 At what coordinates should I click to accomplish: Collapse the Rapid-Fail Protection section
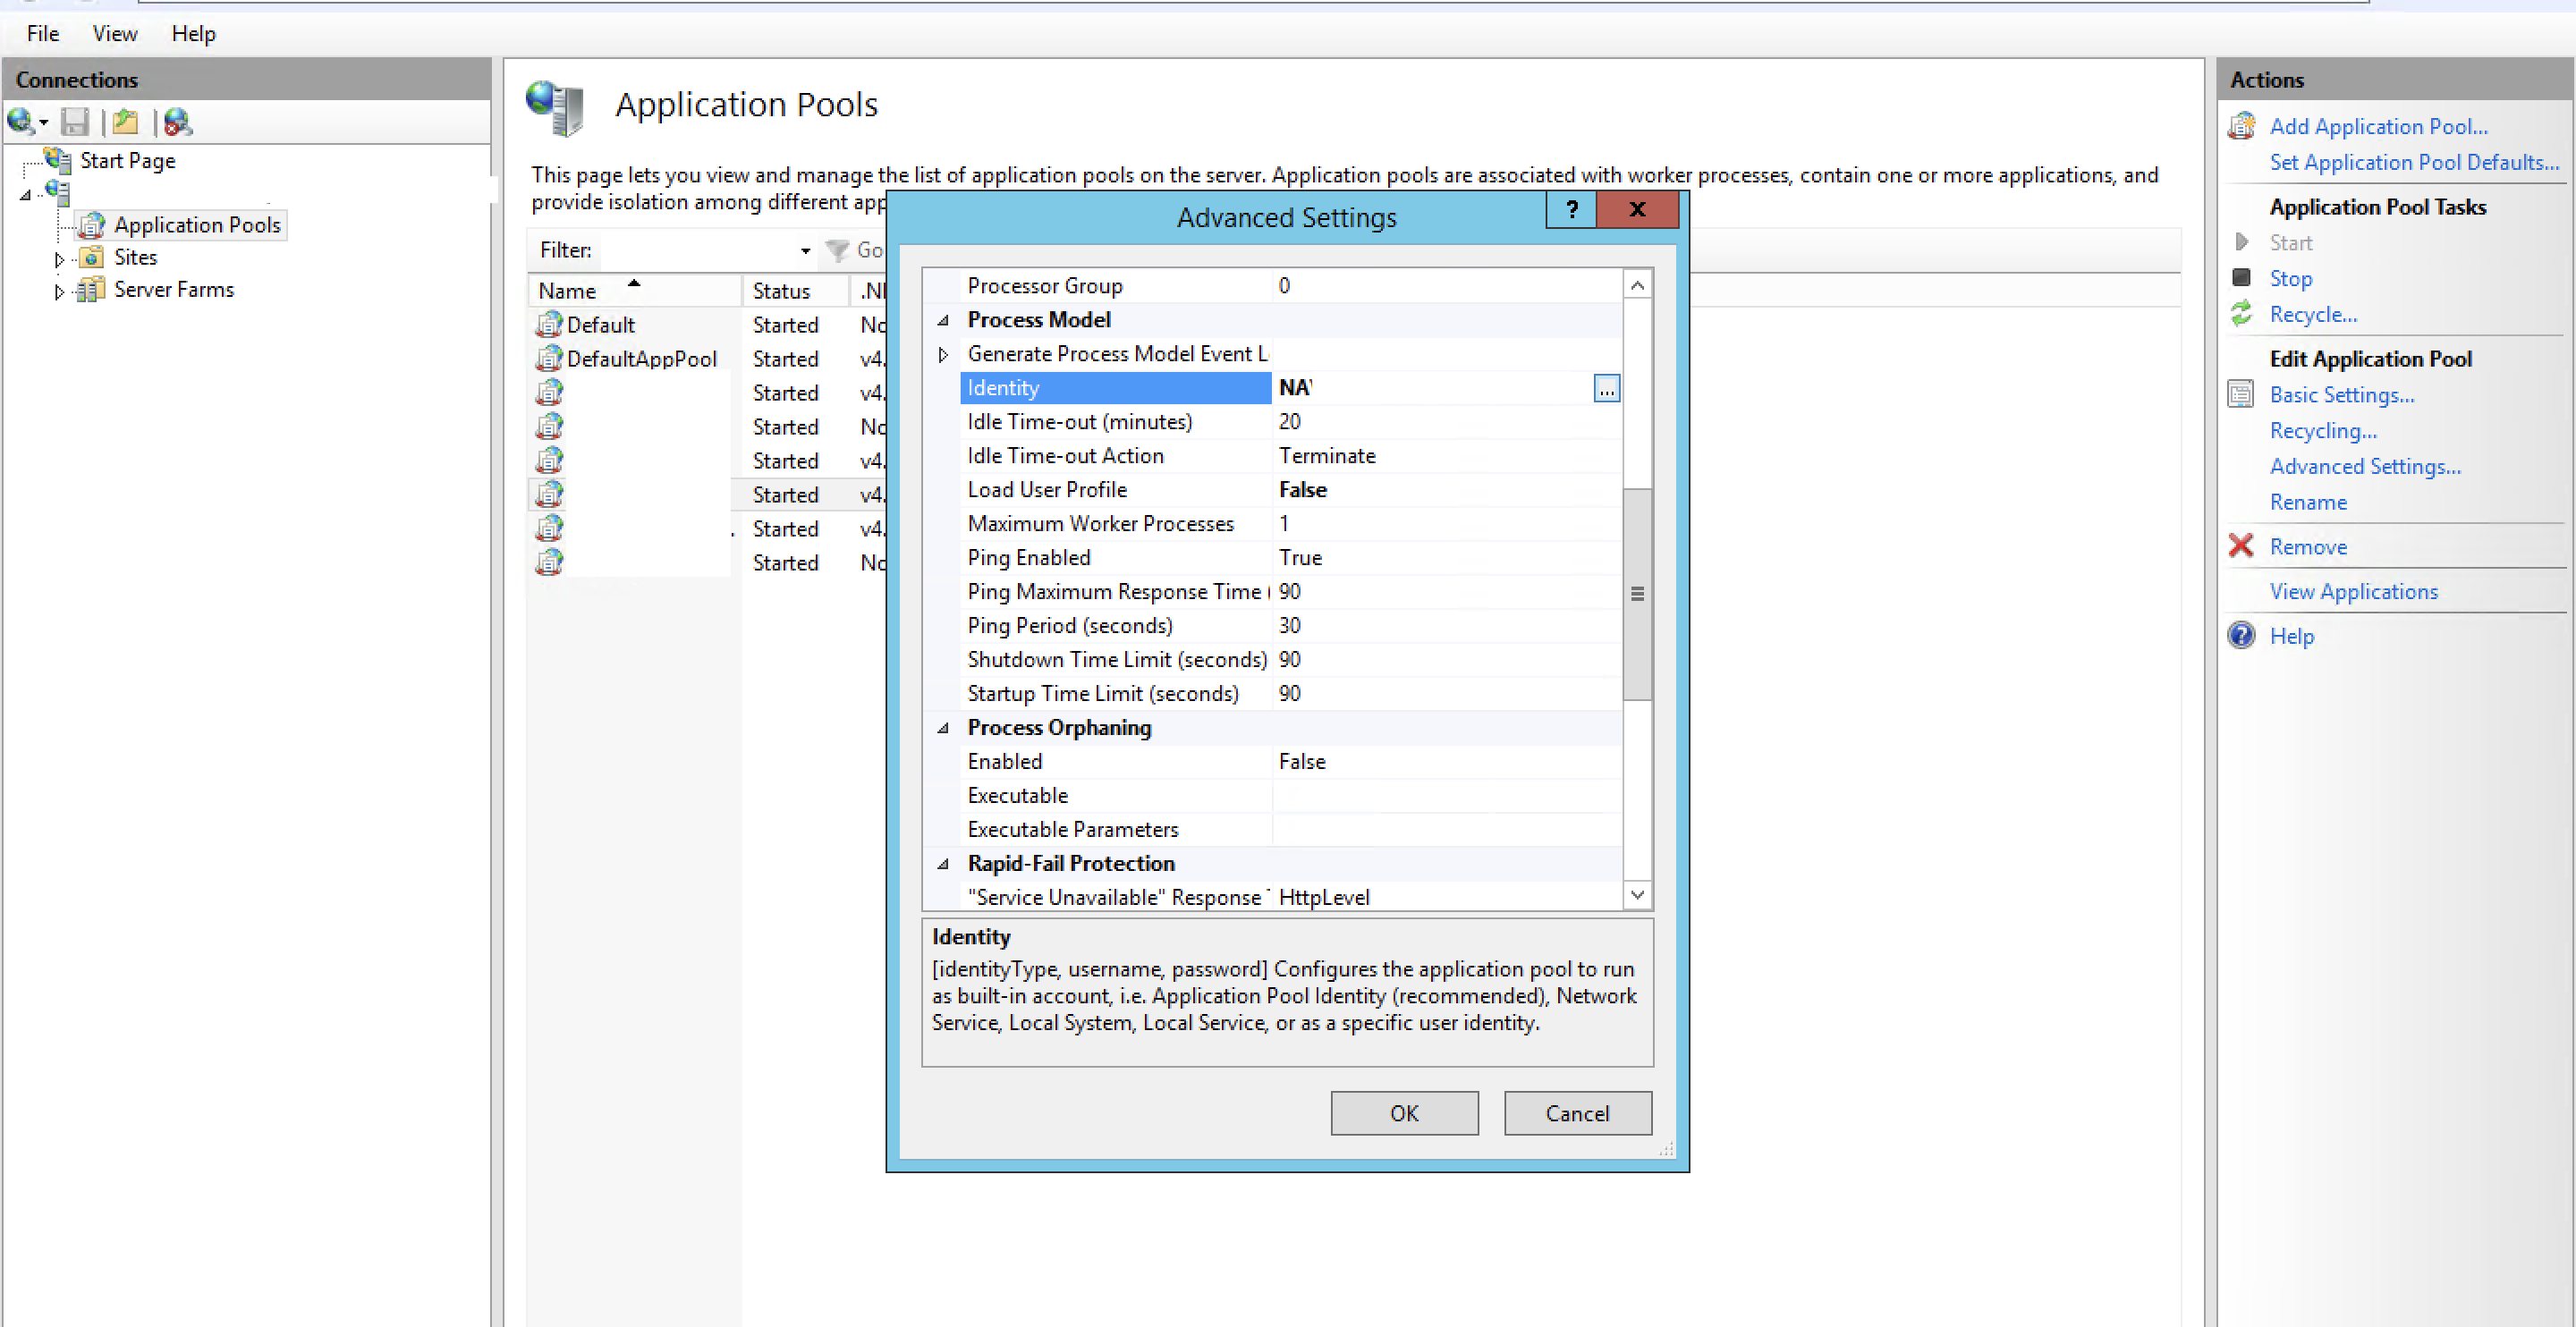pyautogui.click(x=943, y=864)
